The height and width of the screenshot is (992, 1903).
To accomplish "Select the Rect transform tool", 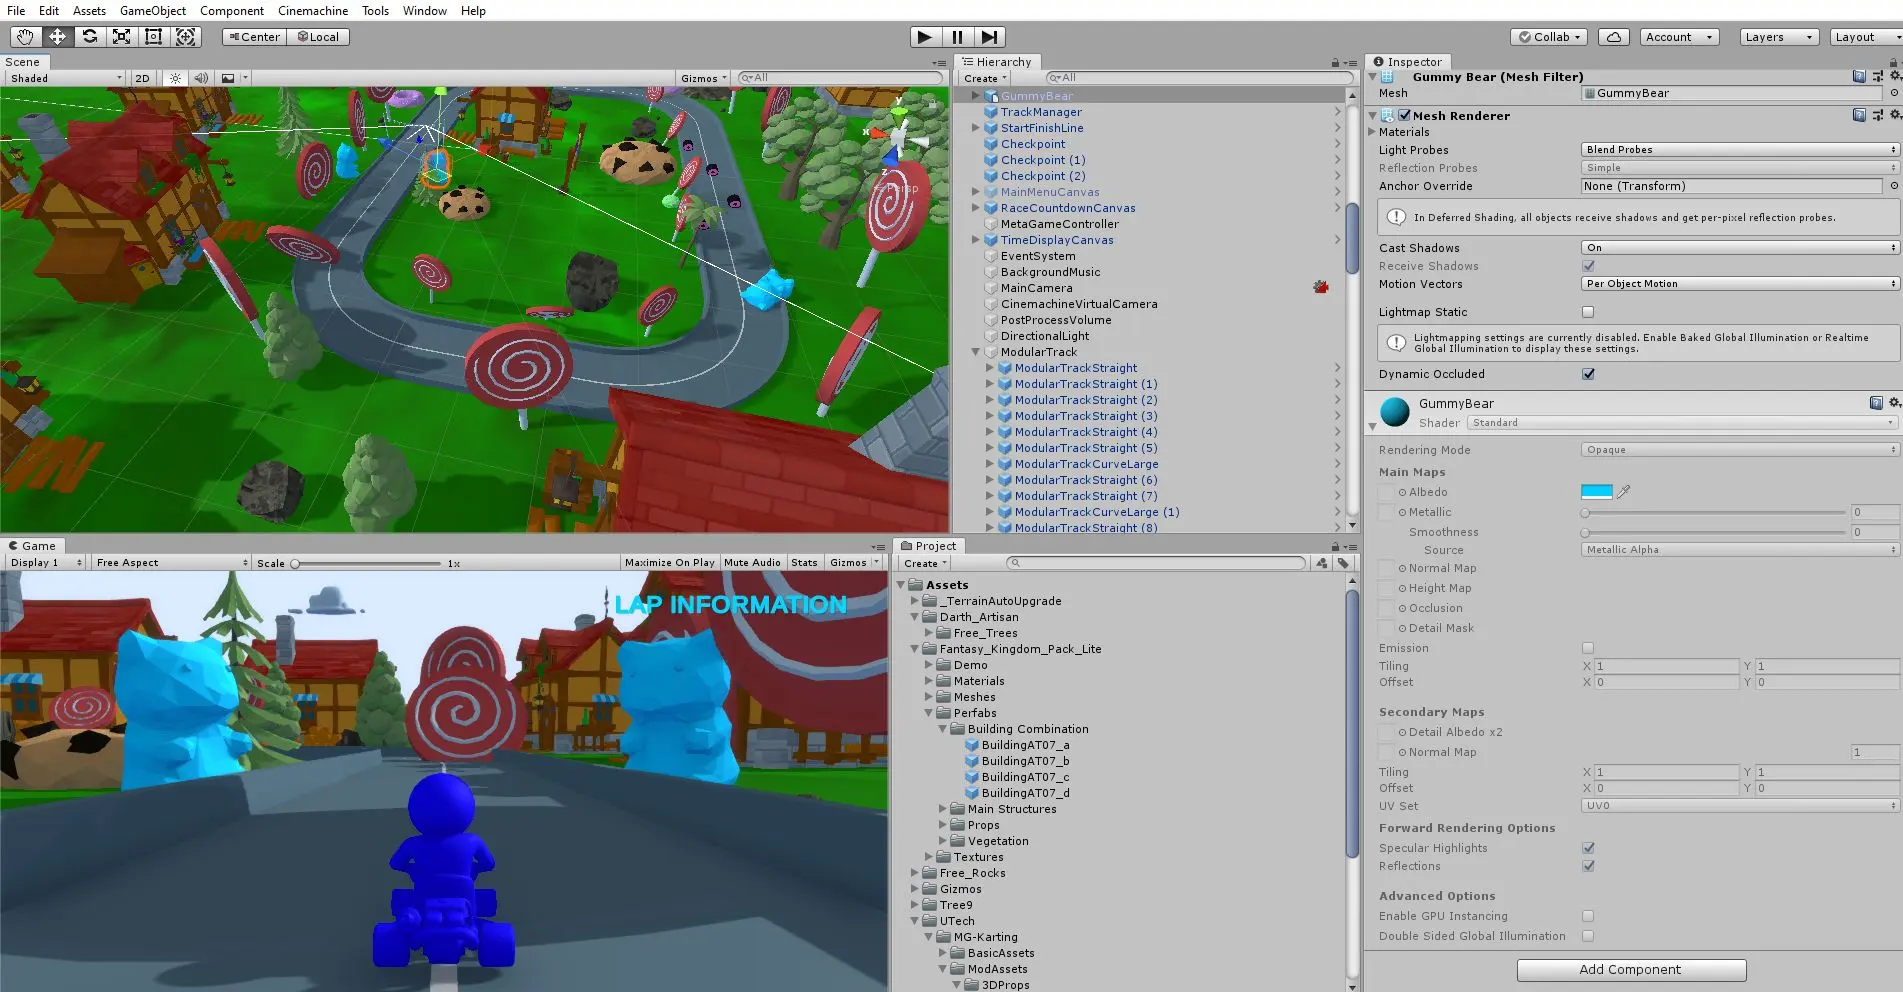I will click(x=153, y=37).
